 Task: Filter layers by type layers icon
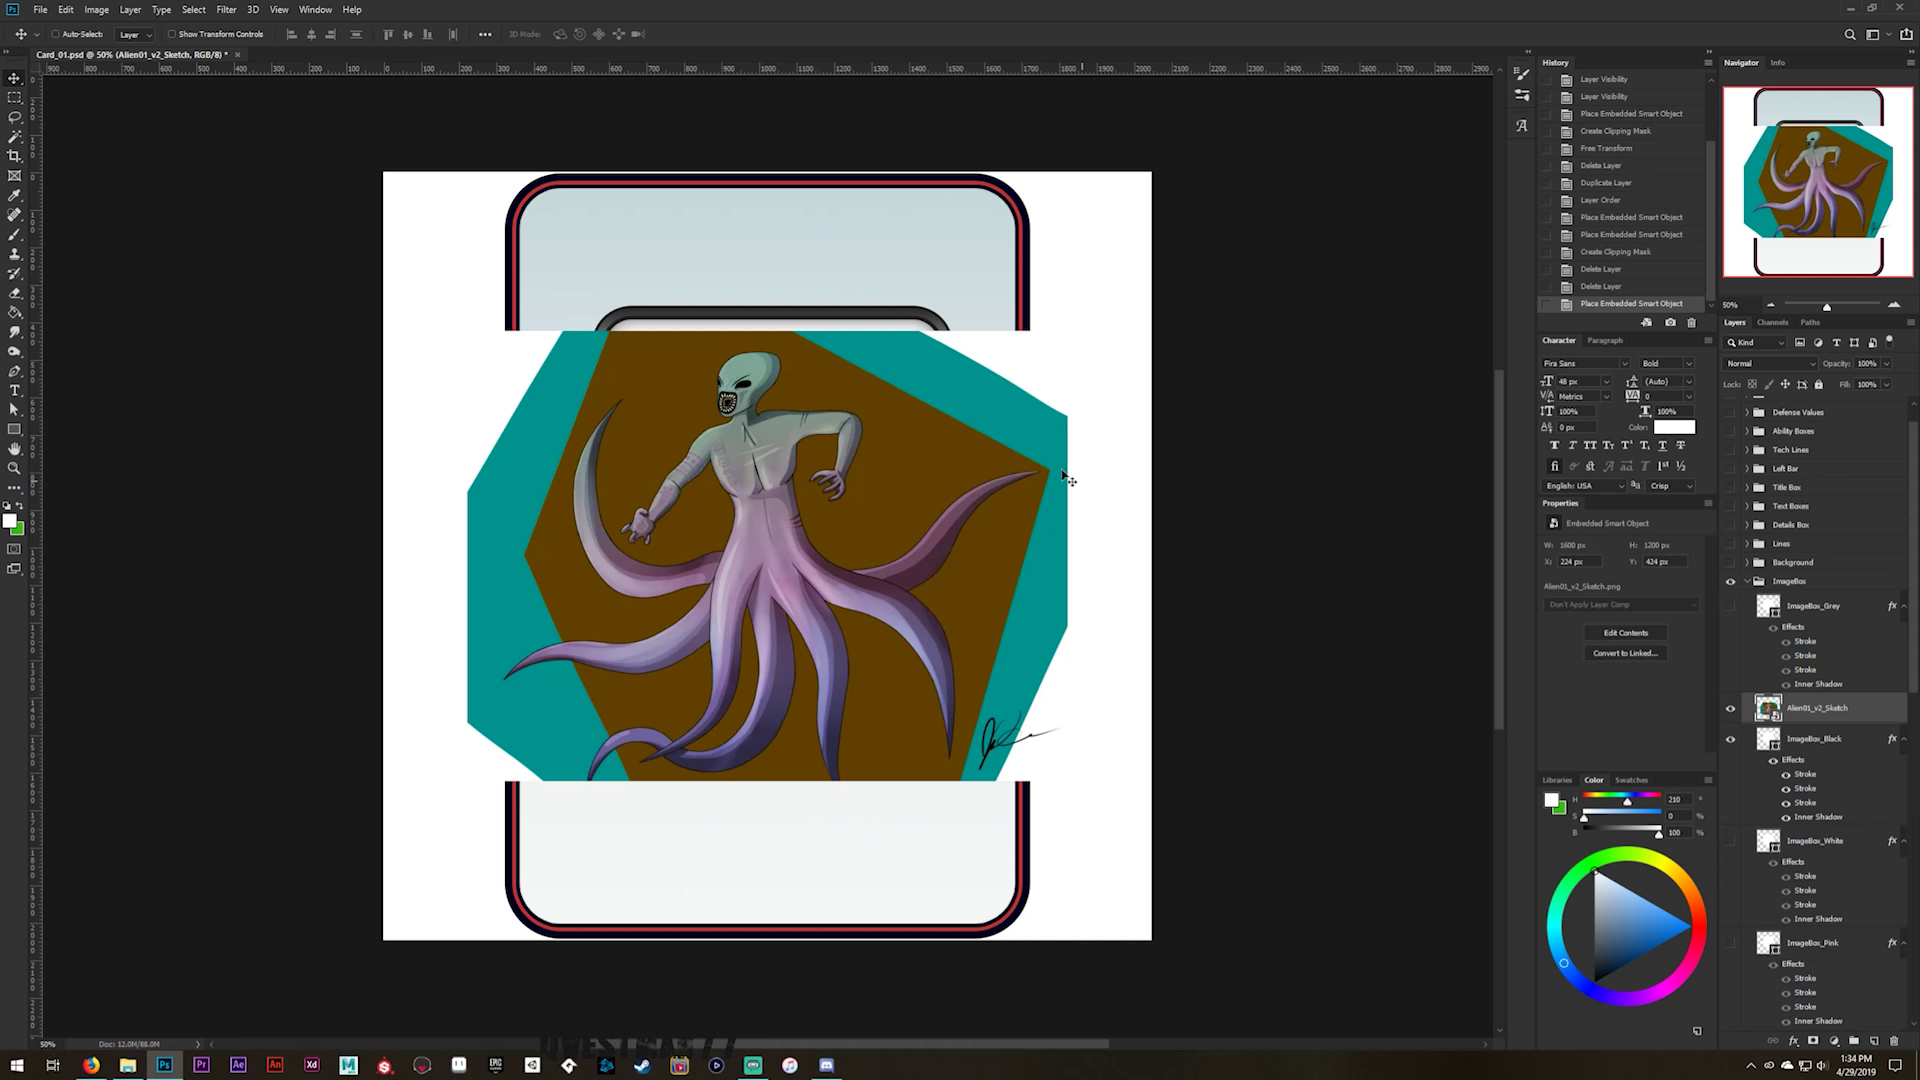coord(1836,343)
